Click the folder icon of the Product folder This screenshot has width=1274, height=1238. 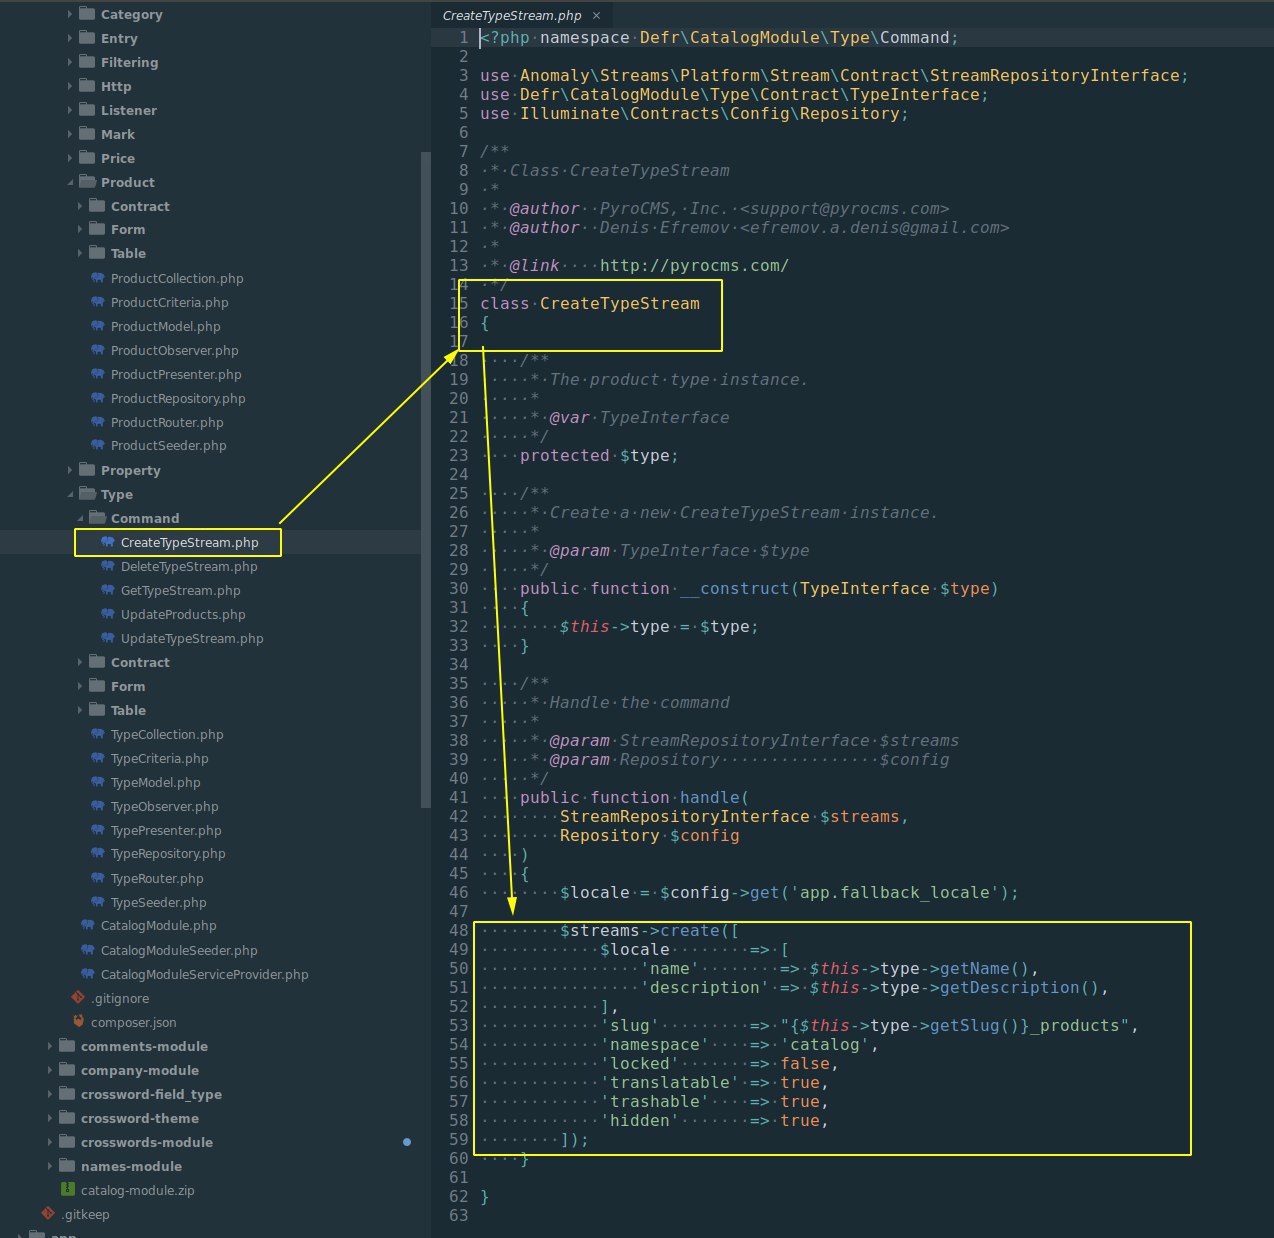(87, 182)
